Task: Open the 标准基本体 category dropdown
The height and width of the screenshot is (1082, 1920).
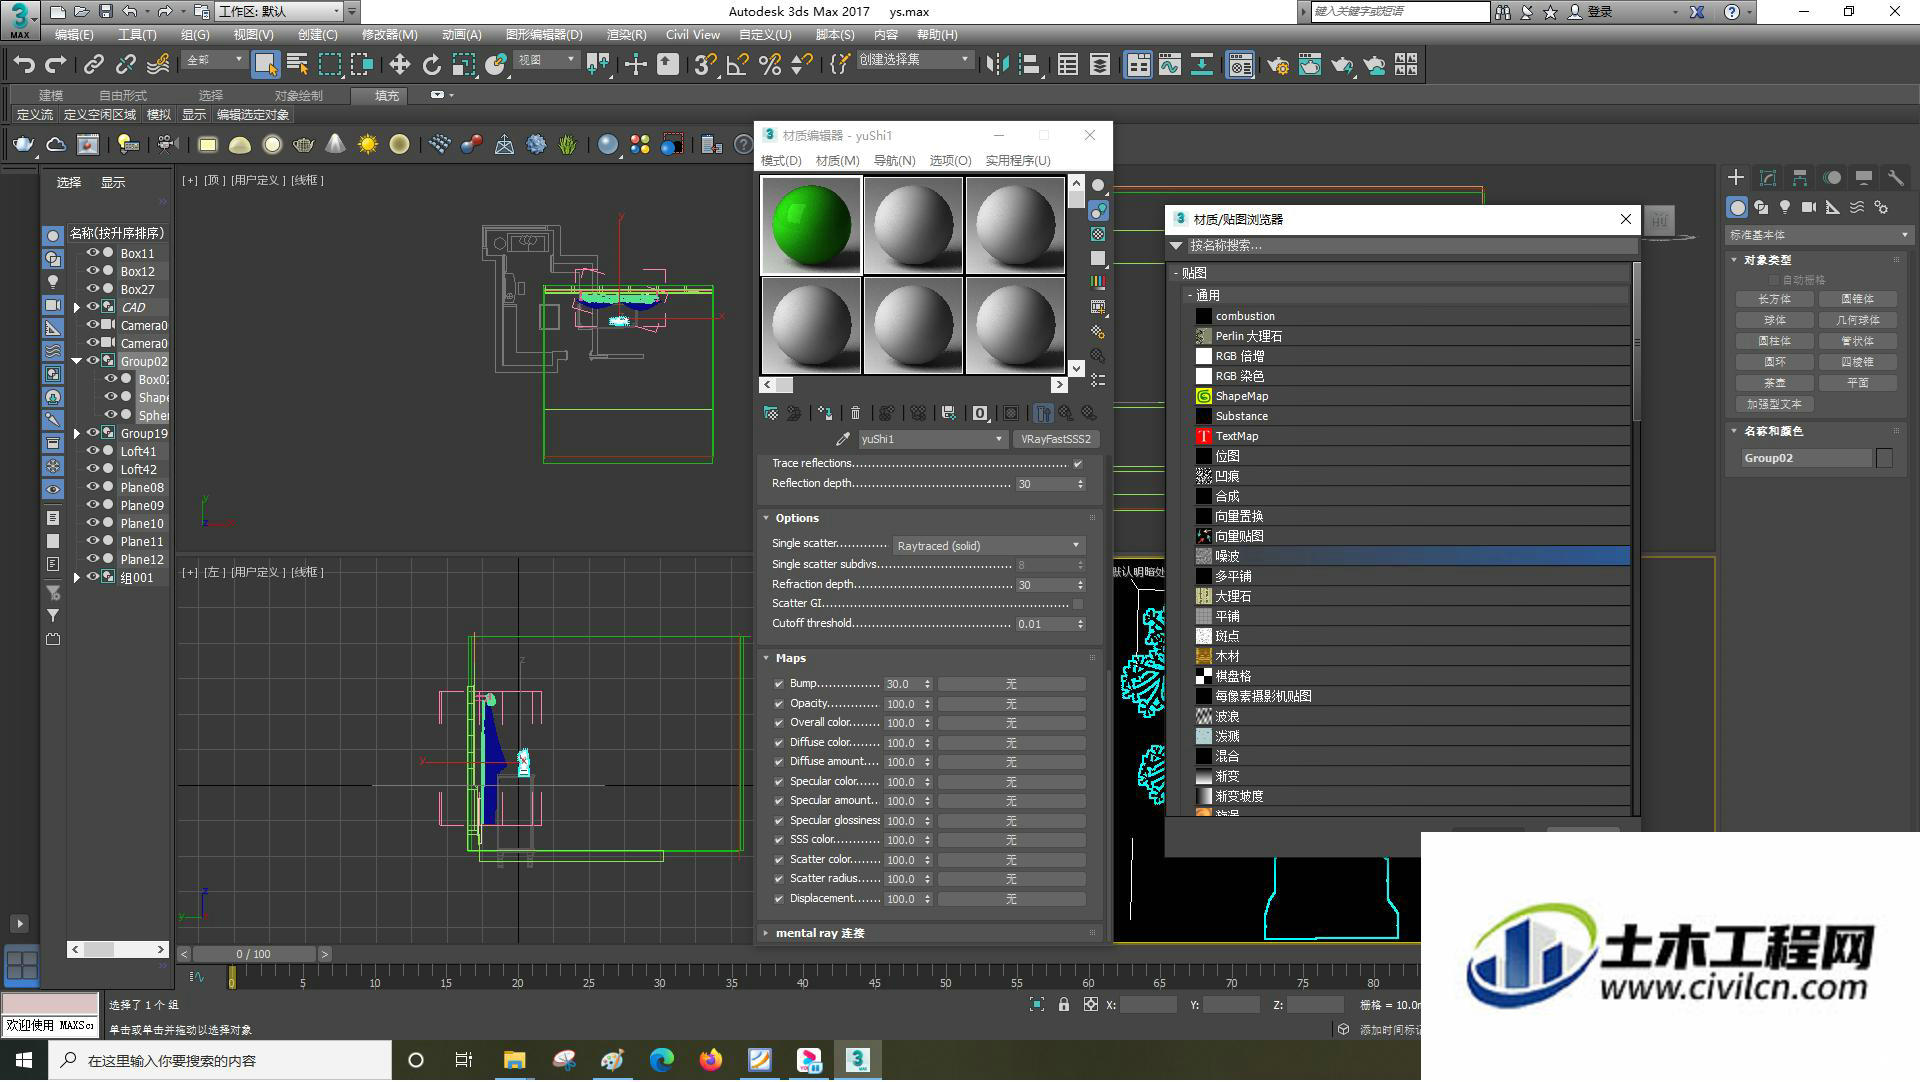Action: click(x=1818, y=235)
